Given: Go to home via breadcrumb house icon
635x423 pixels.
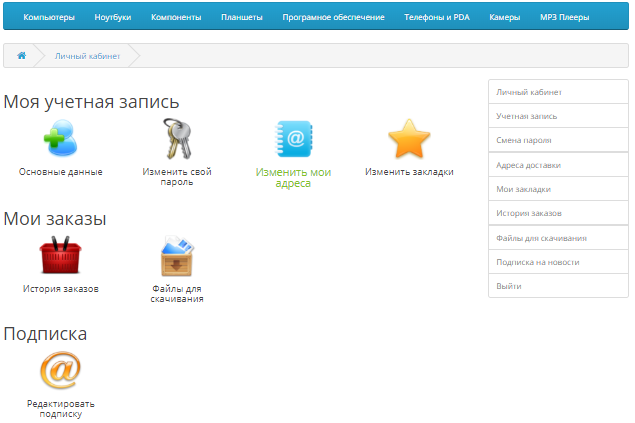Looking at the screenshot, I should 21,56.
